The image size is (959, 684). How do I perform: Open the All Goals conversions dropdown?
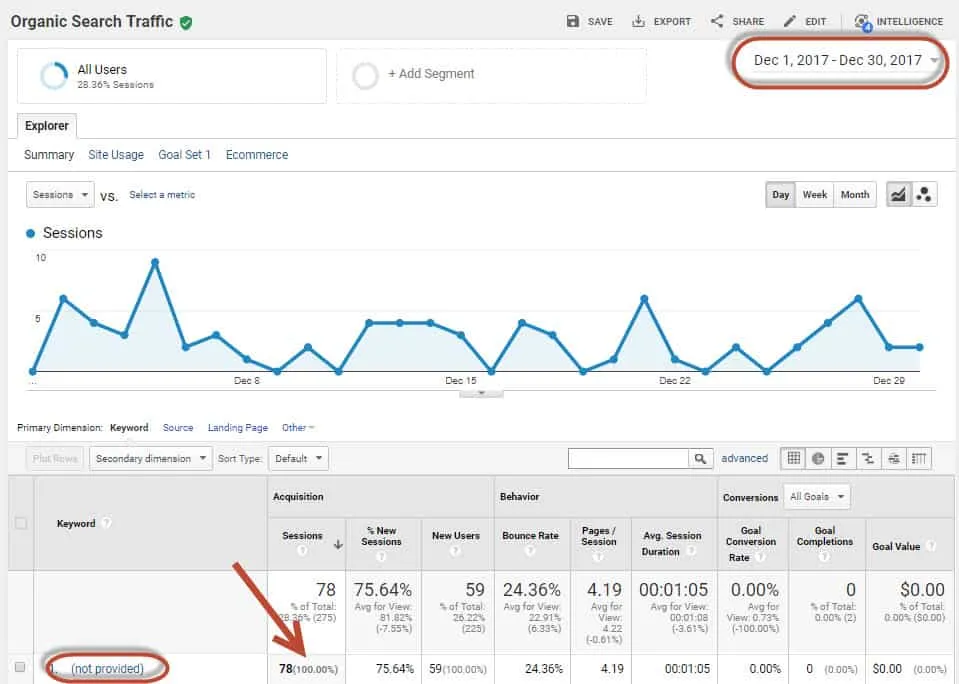point(818,497)
